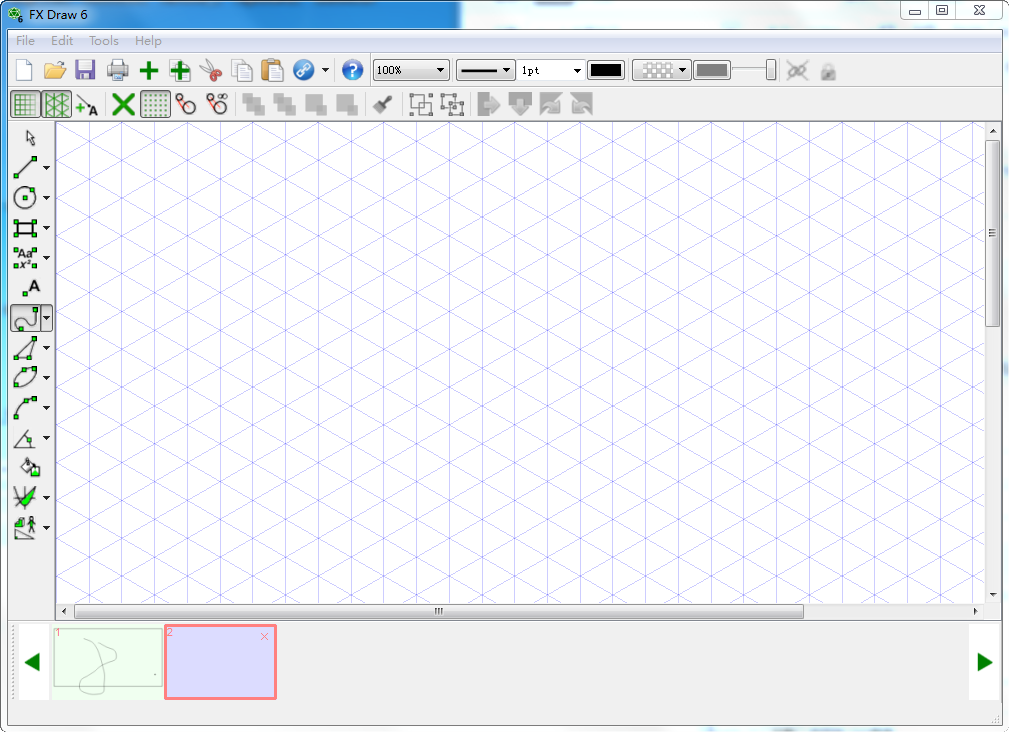Select the Equation text tool
The image size is (1010, 733).
[x=24, y=258]
